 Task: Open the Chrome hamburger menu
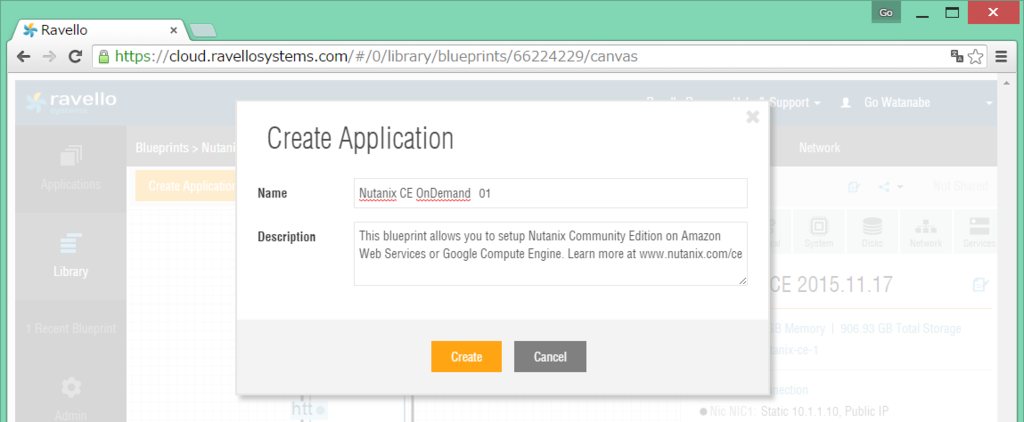pos(1001,57)
